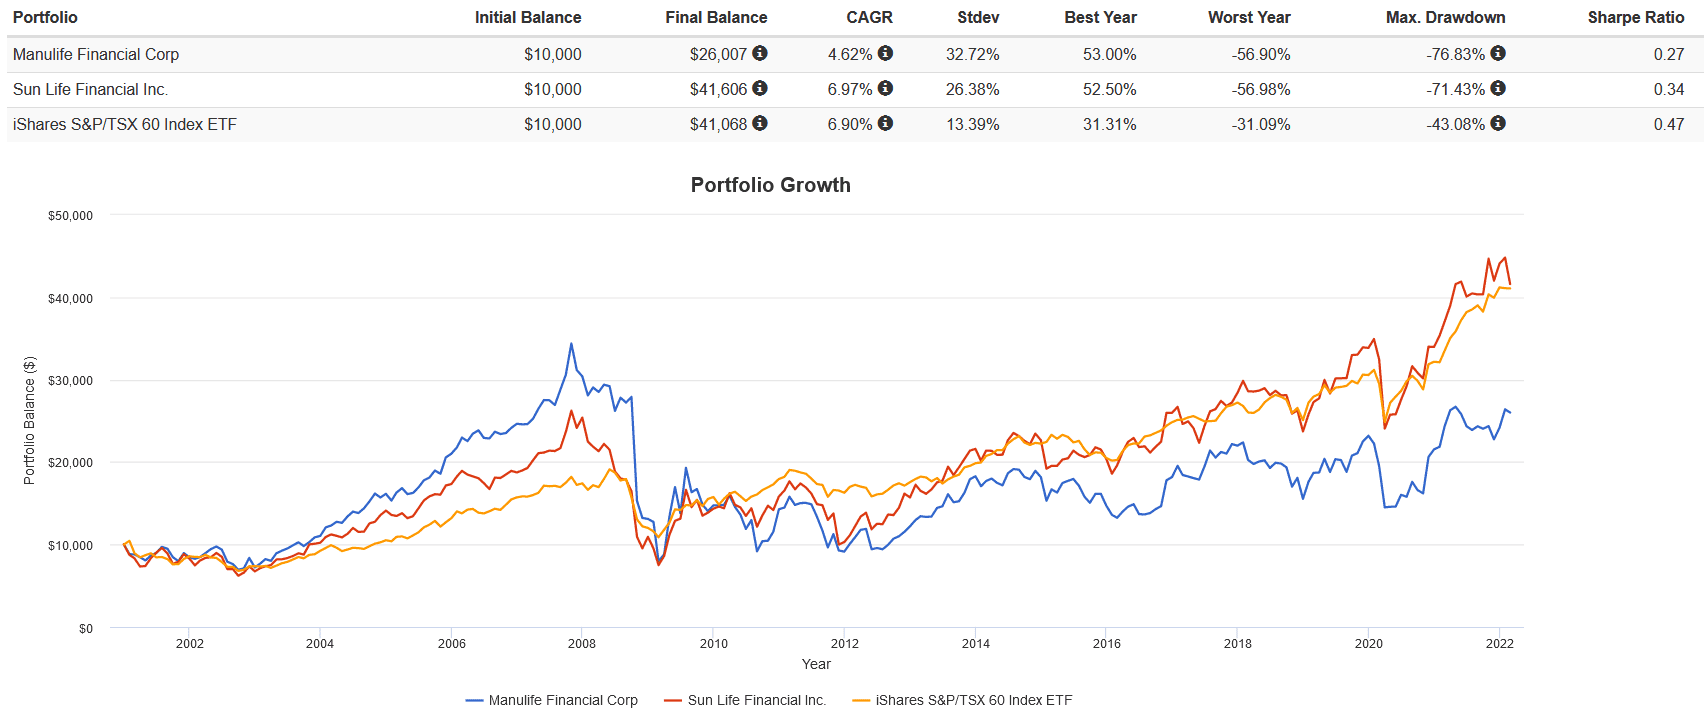Viewport: 1704px width, 724px height.
Task: Click info icon beside Manulife final balance $26,007
Action: click(x=760, y=53)
